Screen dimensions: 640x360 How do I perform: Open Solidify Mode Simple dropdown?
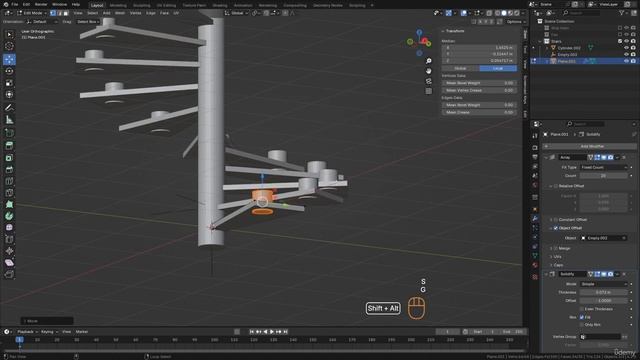(x=603, y=284)
